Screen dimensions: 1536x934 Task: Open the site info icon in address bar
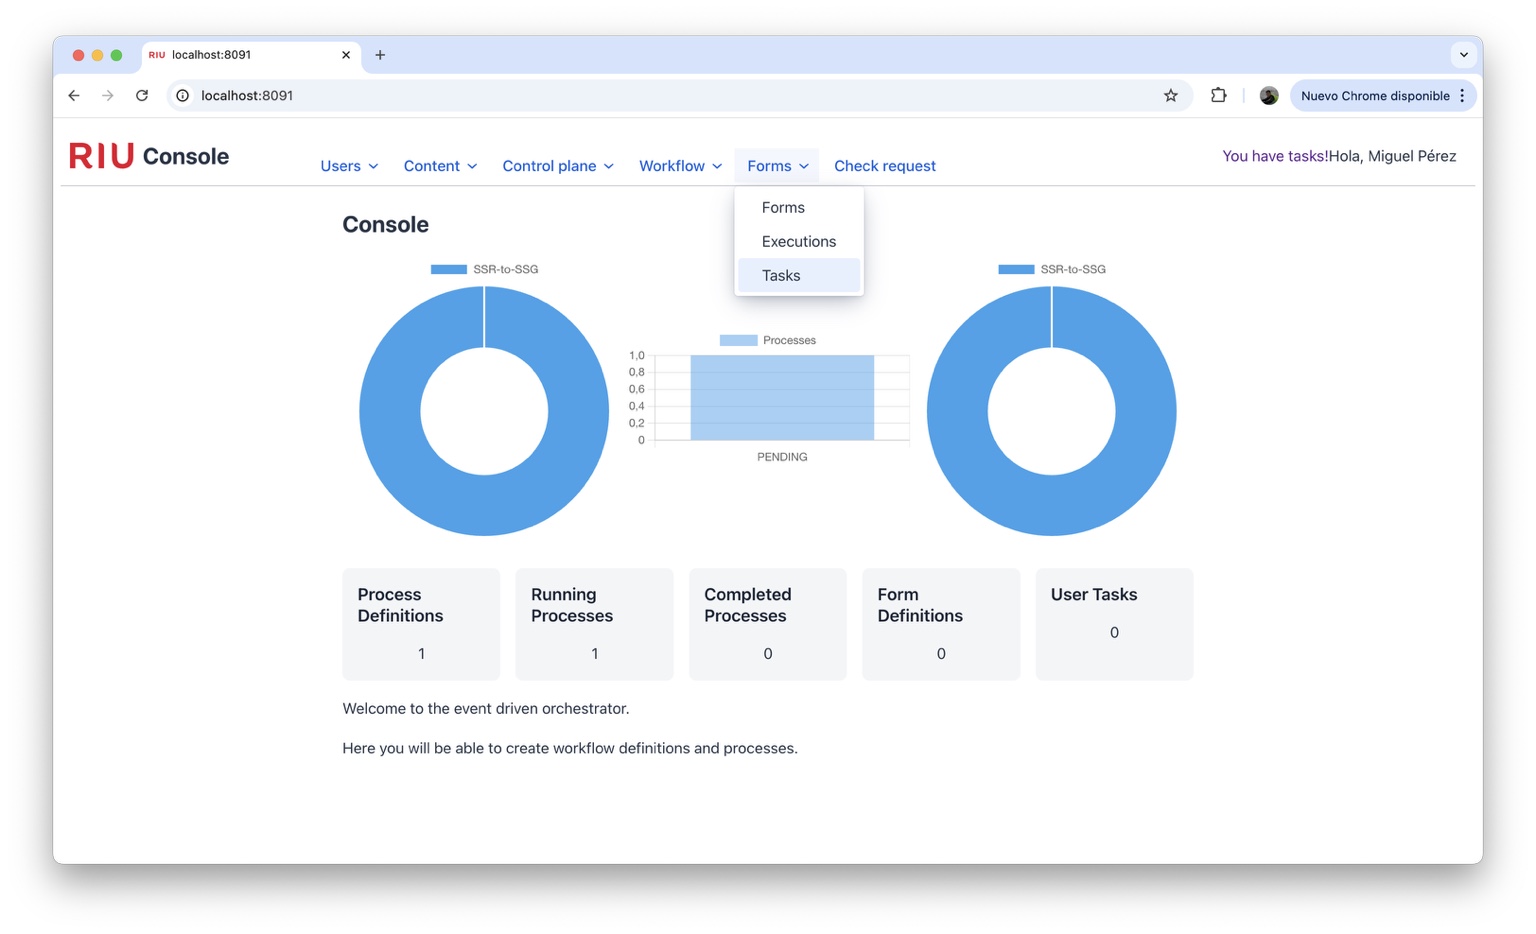(x=181, y=95)
